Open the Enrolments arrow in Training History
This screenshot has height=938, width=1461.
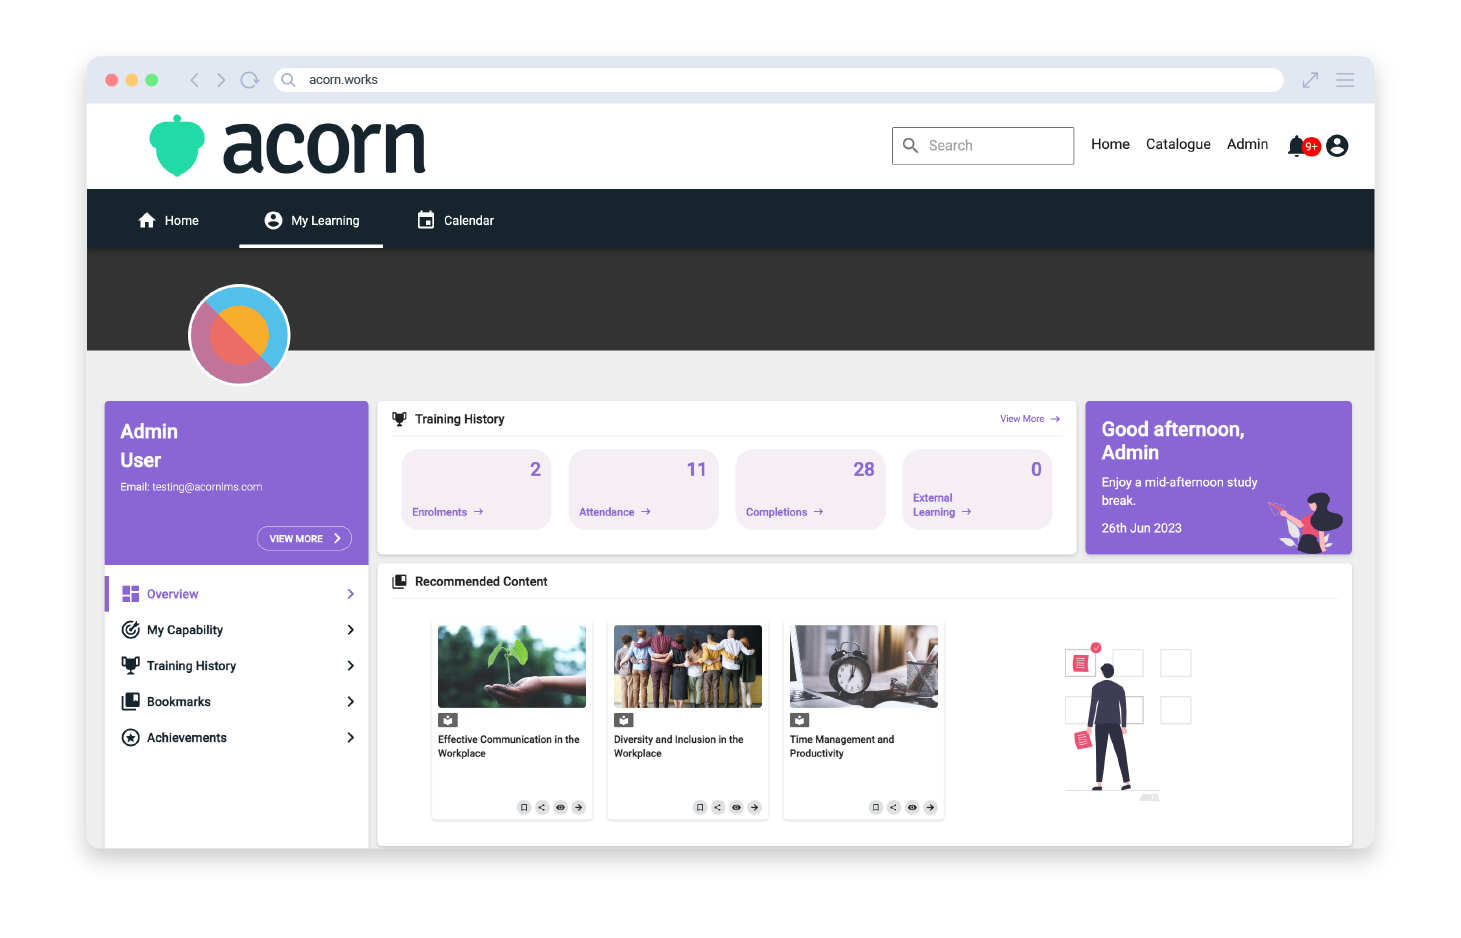tap(479, 511)
